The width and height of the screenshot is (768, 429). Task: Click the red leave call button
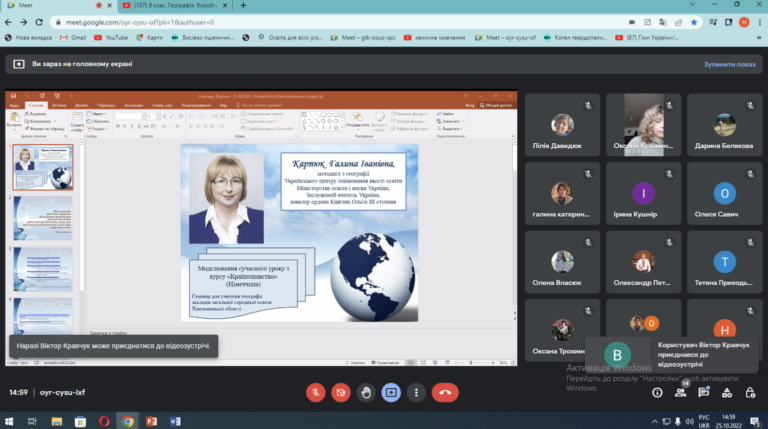click(445, 392)
